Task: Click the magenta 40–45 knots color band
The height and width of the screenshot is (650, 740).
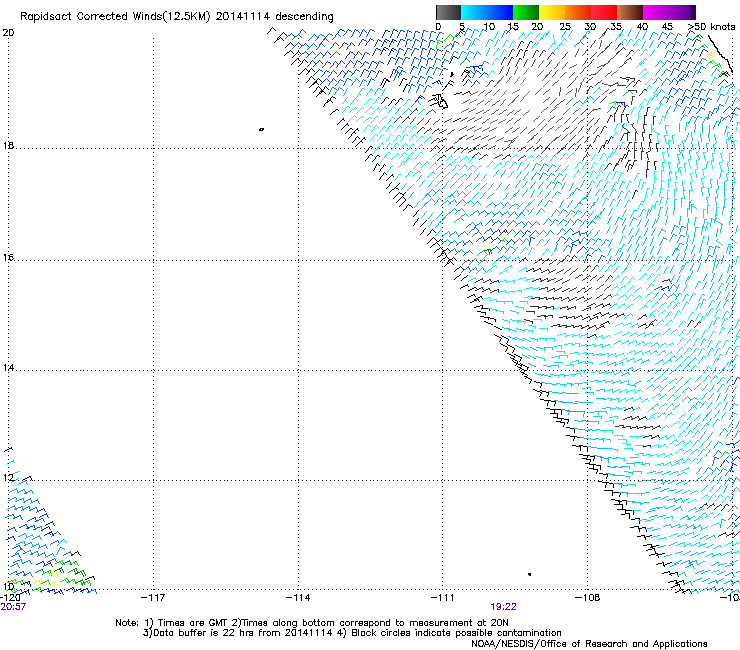Action: pyautogui.click(x=656, y=12)
